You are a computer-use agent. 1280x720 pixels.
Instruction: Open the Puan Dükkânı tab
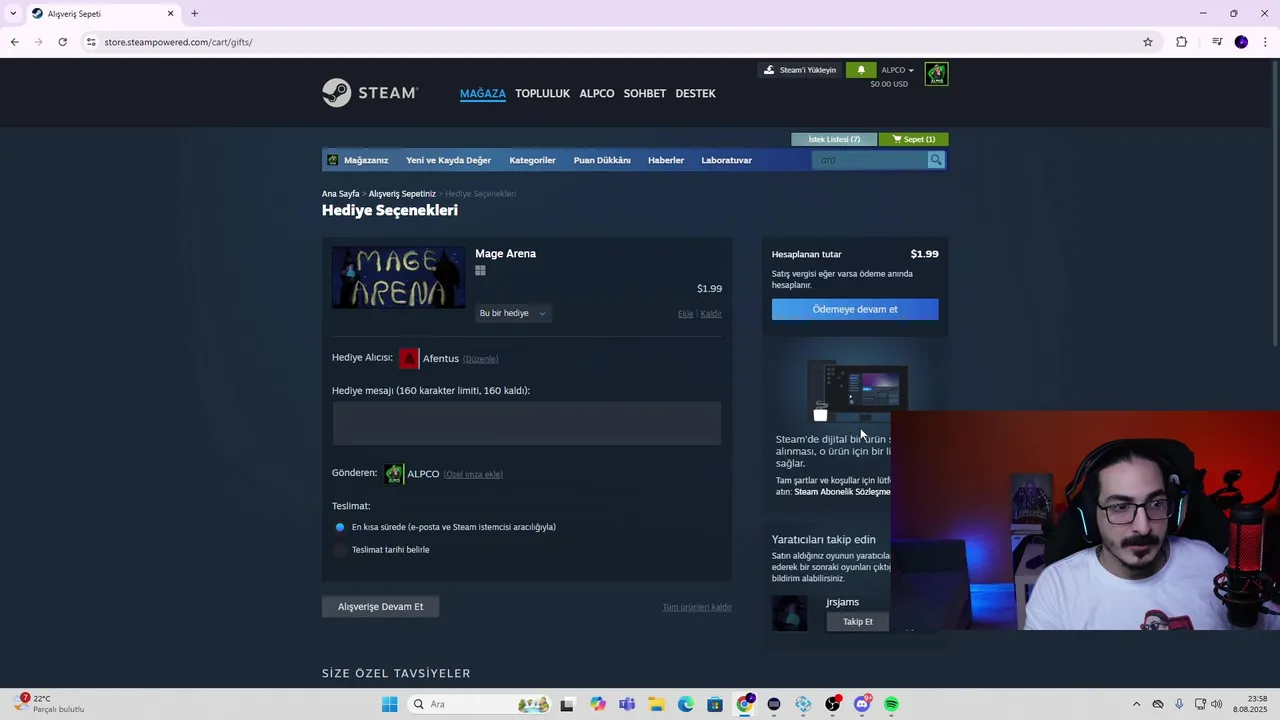[602, 160]
